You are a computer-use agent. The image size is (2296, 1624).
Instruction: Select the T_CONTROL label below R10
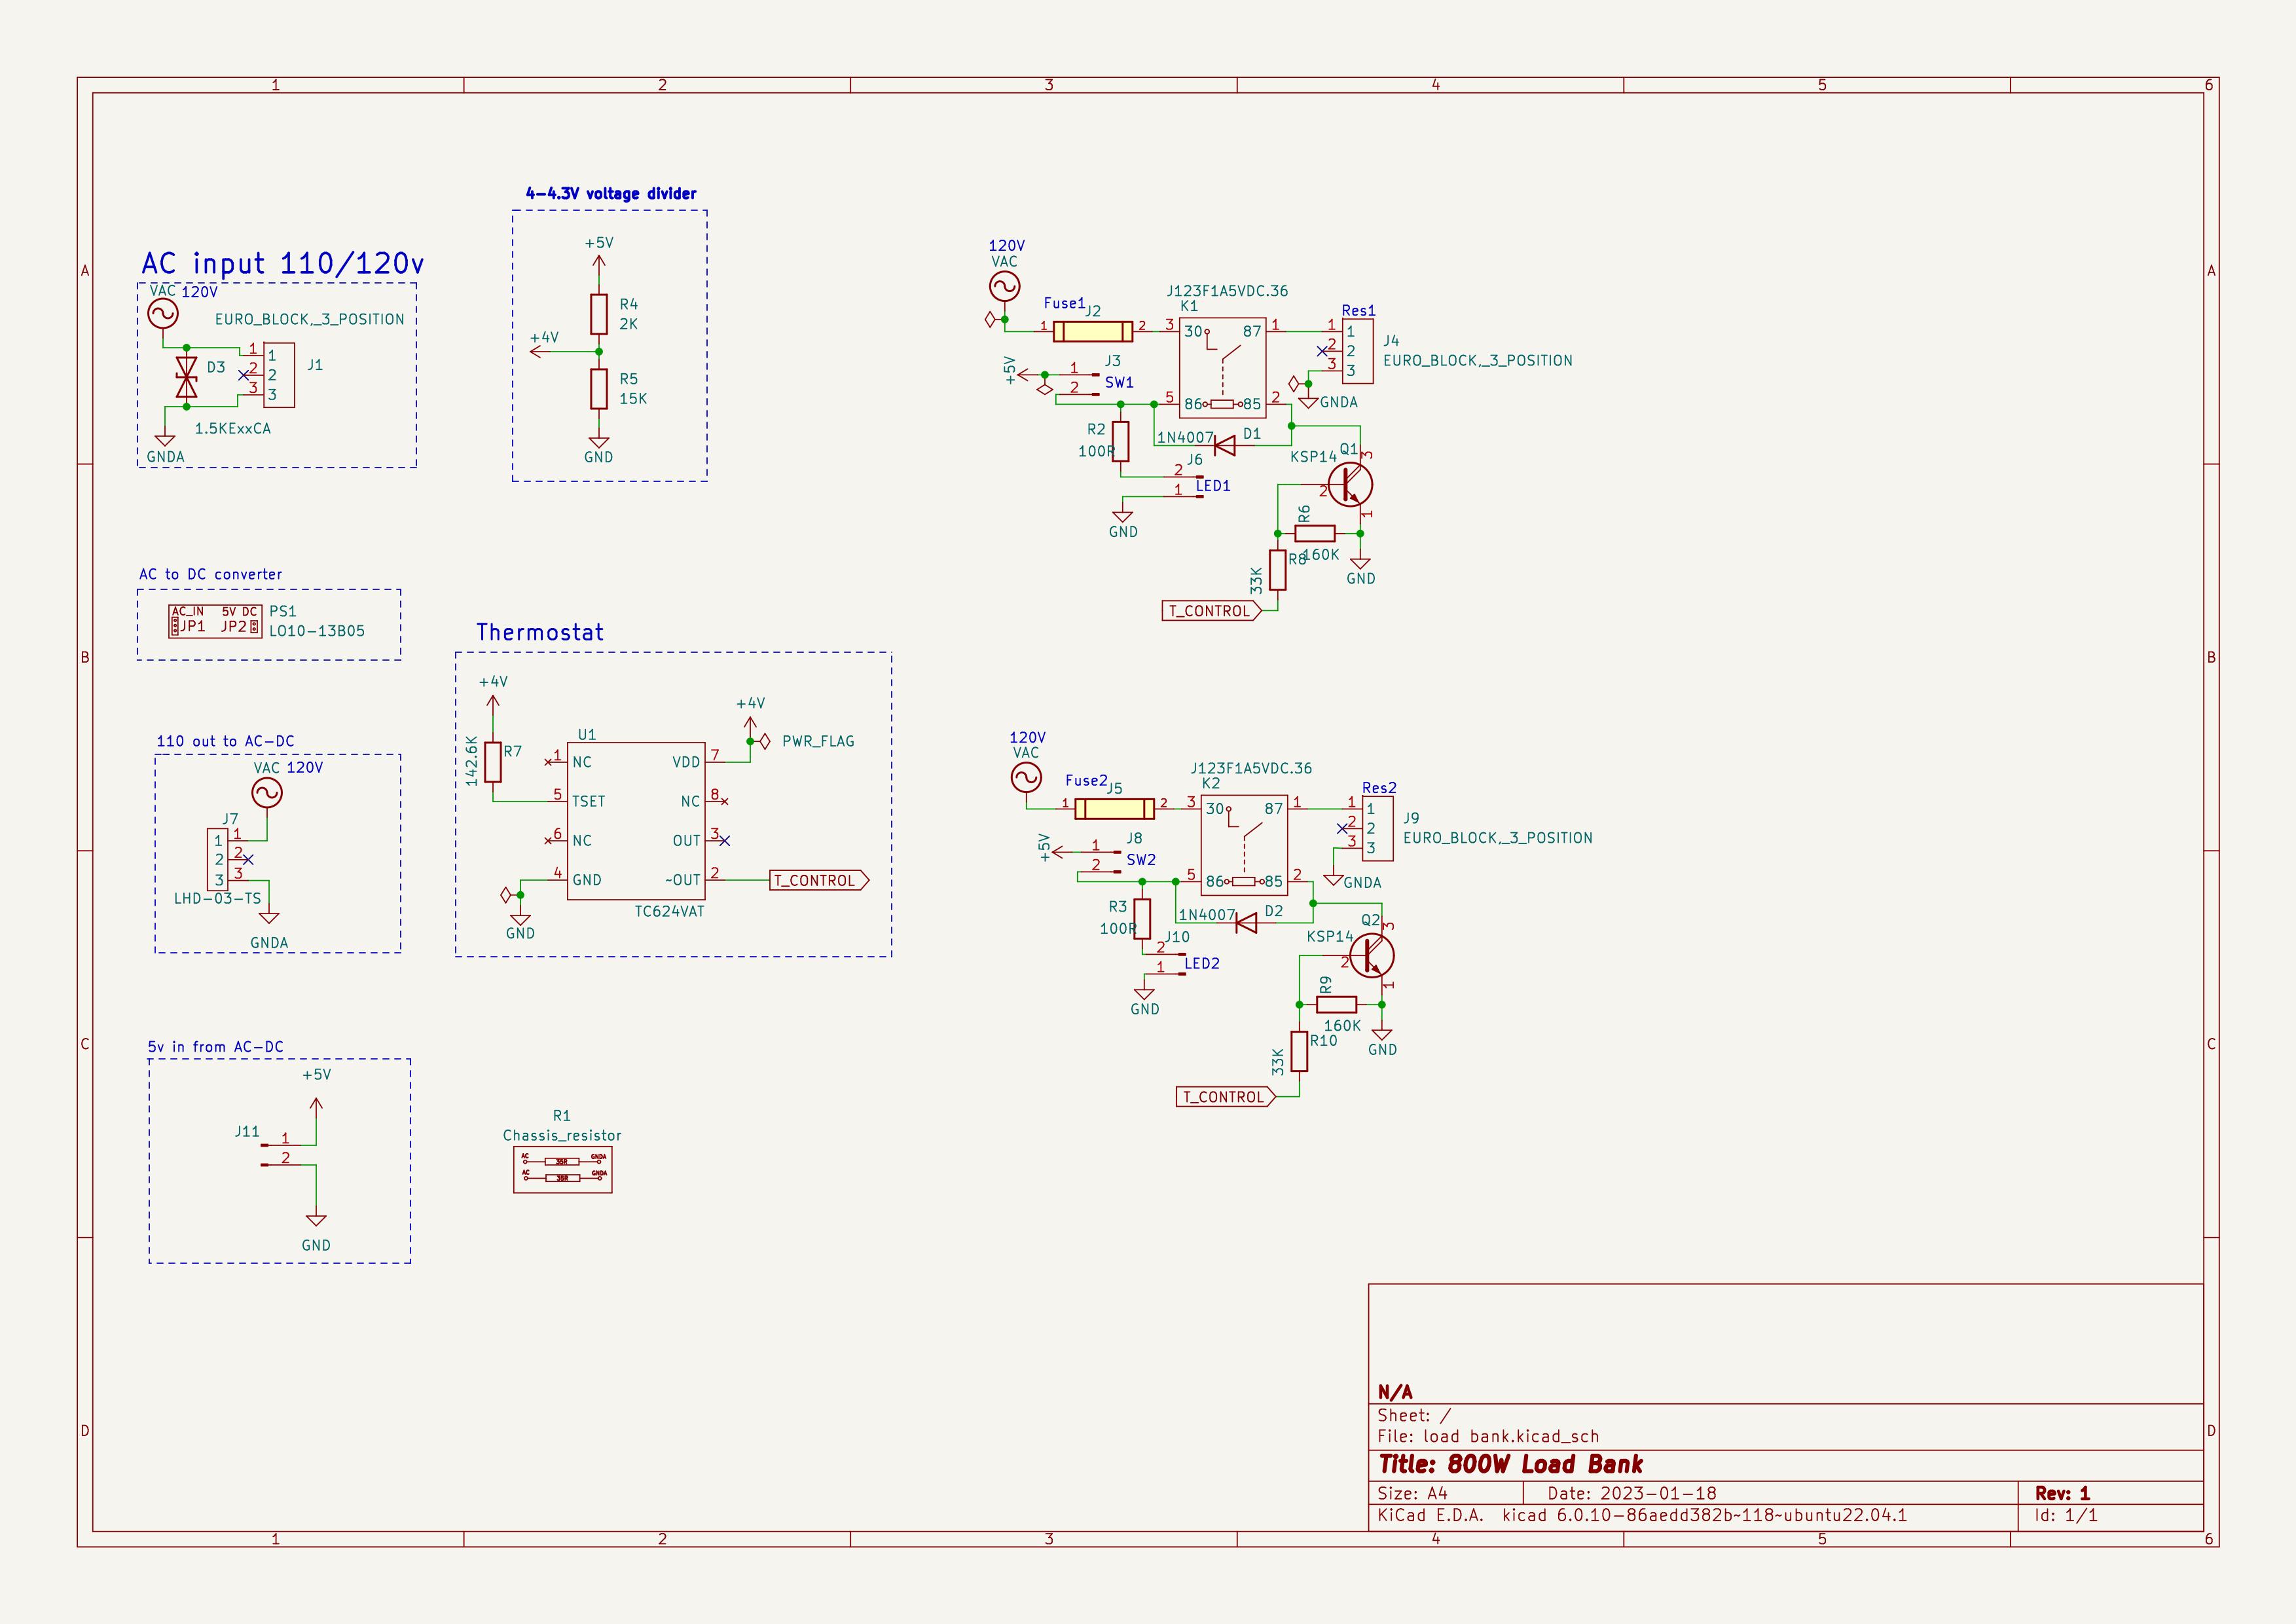[1226, 1097]
